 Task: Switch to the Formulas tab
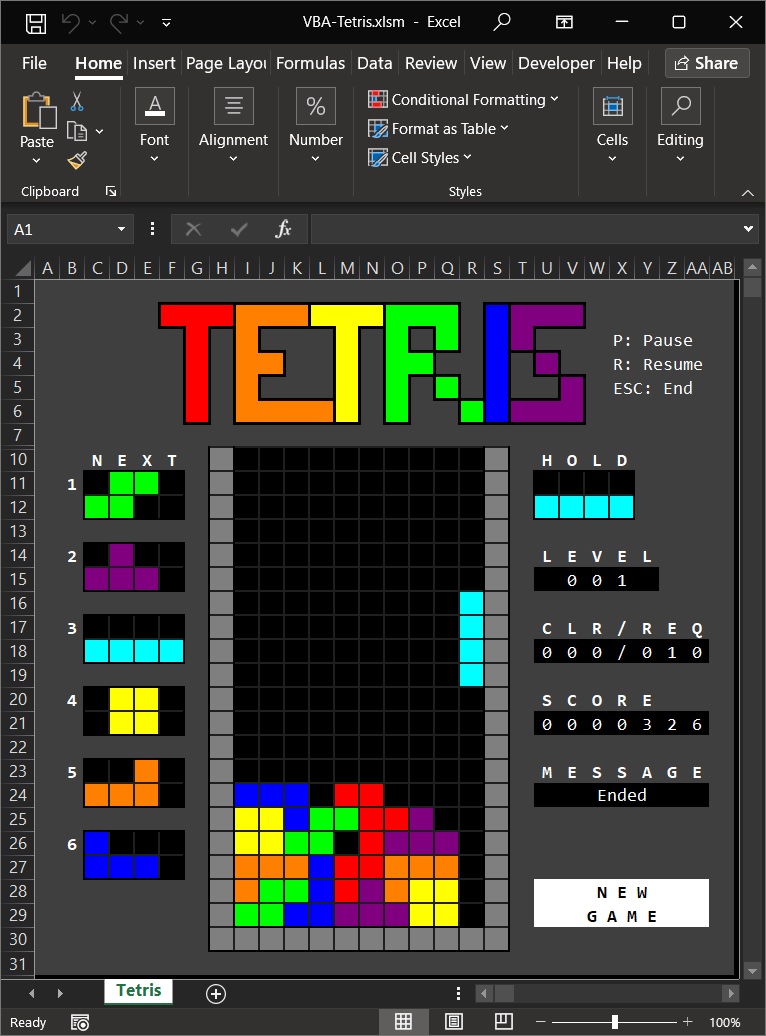coord(310,63)
